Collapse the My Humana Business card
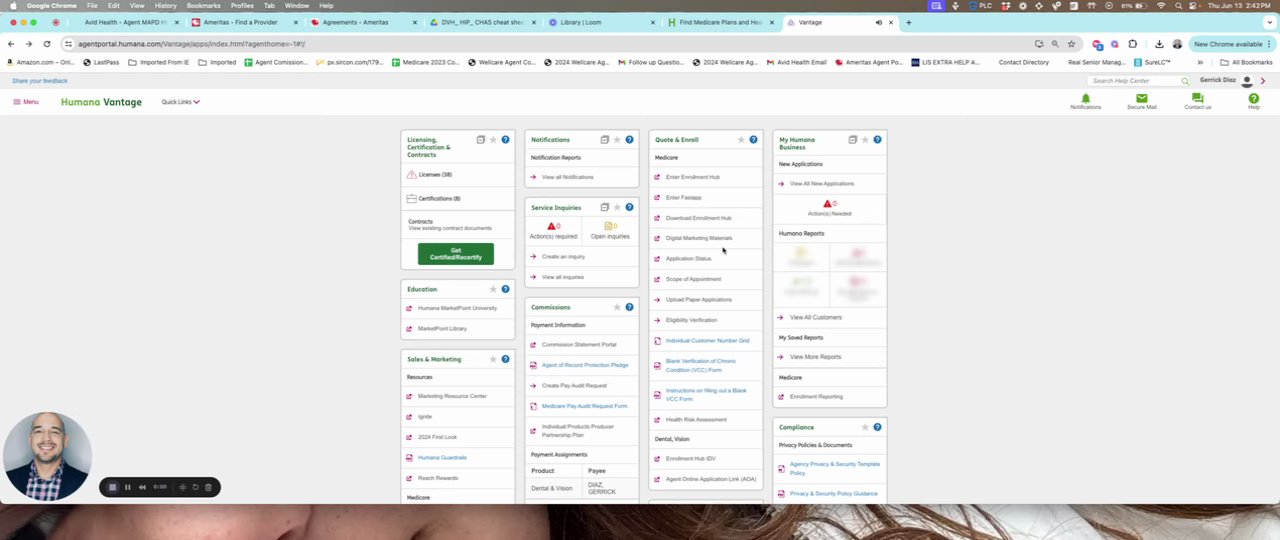Image resolution: width=1280 pixels, height=540 pixels. 853,140
